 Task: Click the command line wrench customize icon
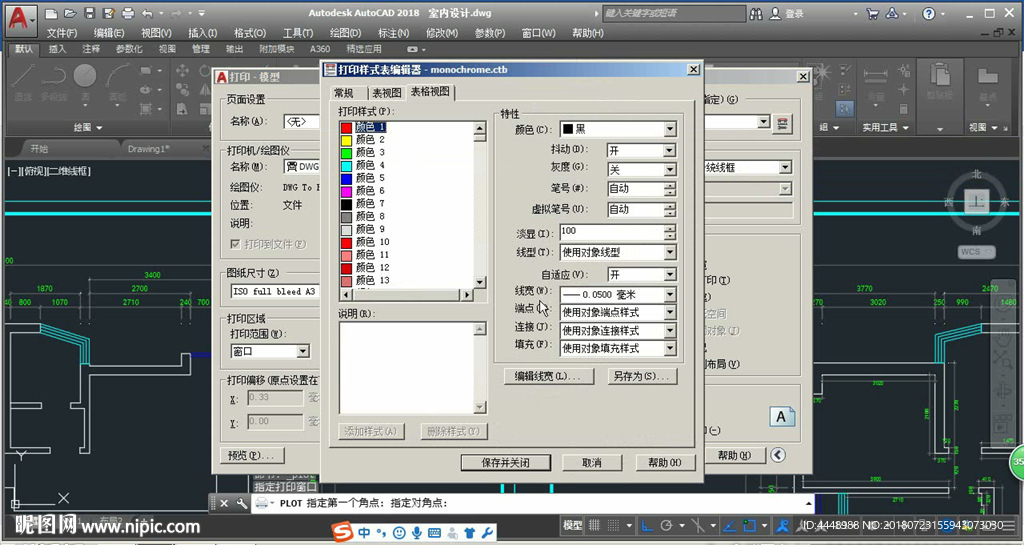[x=242, y=503]
